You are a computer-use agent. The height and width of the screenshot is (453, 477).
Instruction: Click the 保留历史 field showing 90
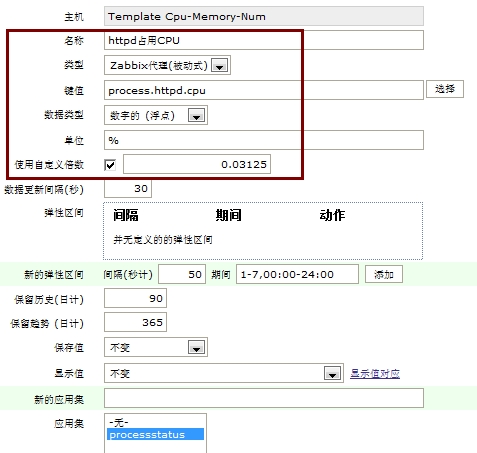(135, 298)
